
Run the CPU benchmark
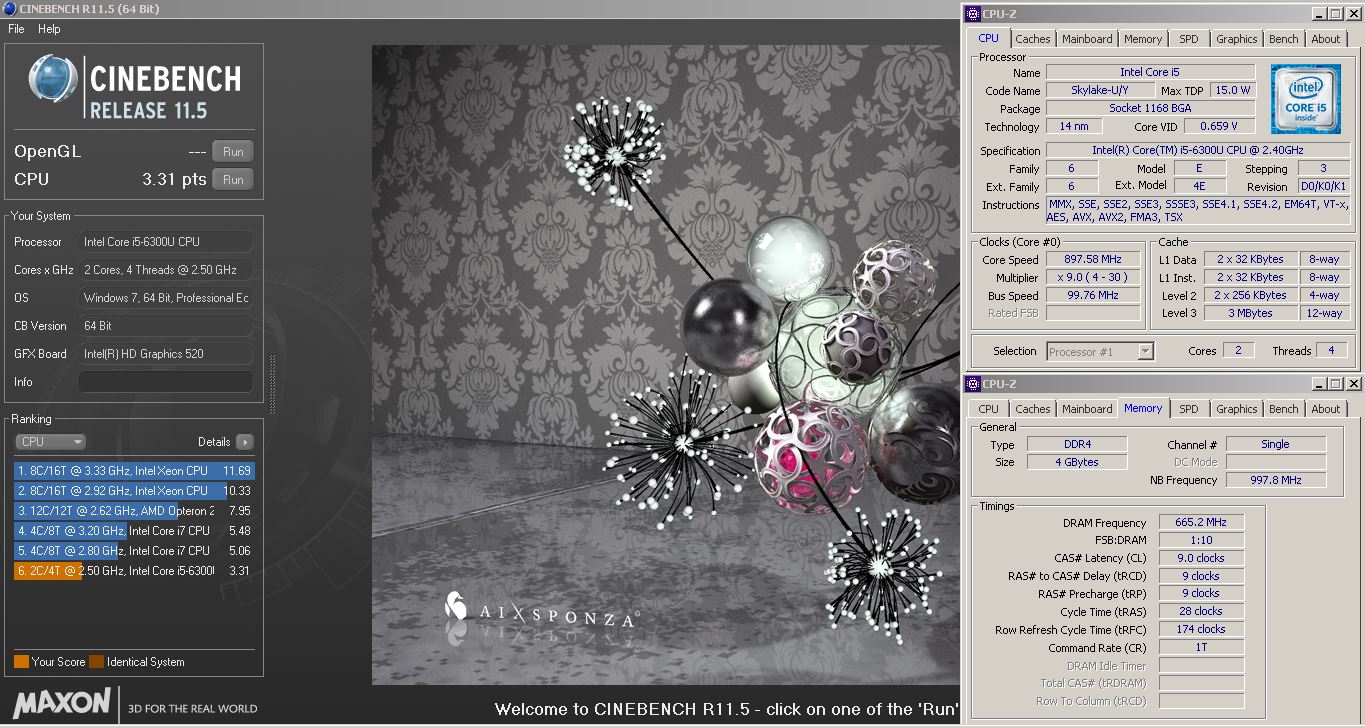[x=233, y=180]
